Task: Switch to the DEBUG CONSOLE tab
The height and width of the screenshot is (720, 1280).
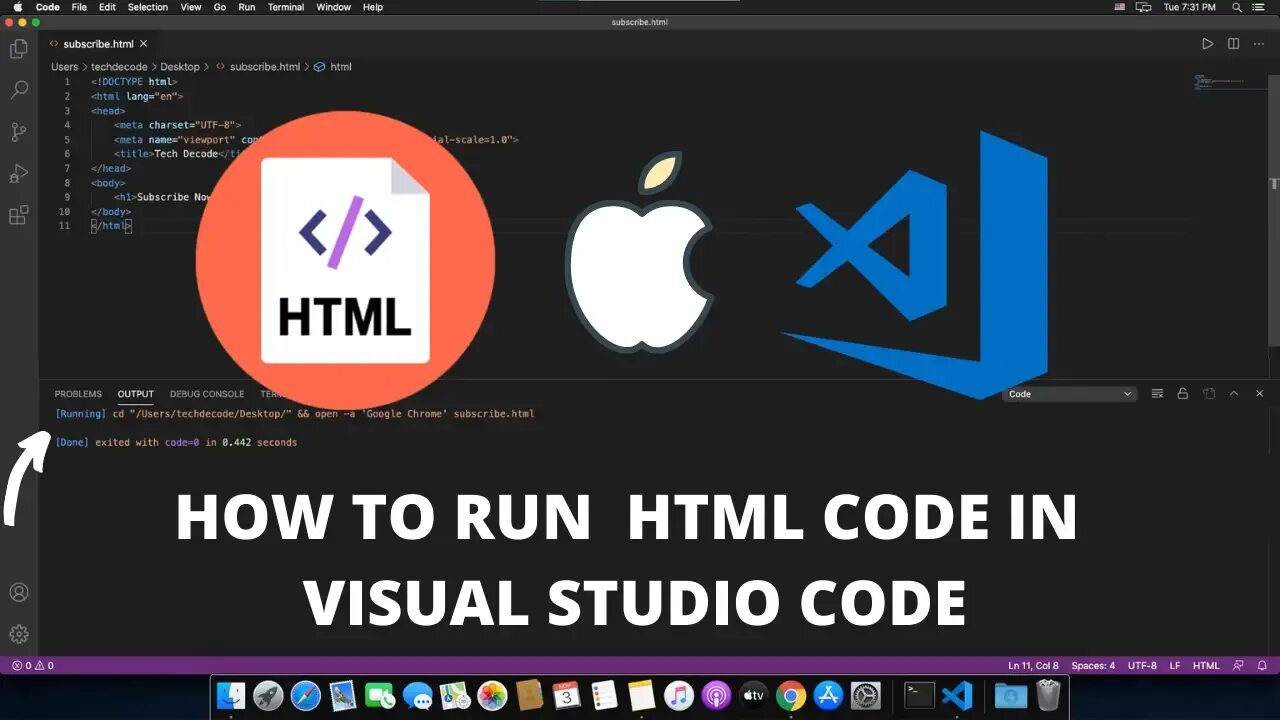Action: point(207,393)
